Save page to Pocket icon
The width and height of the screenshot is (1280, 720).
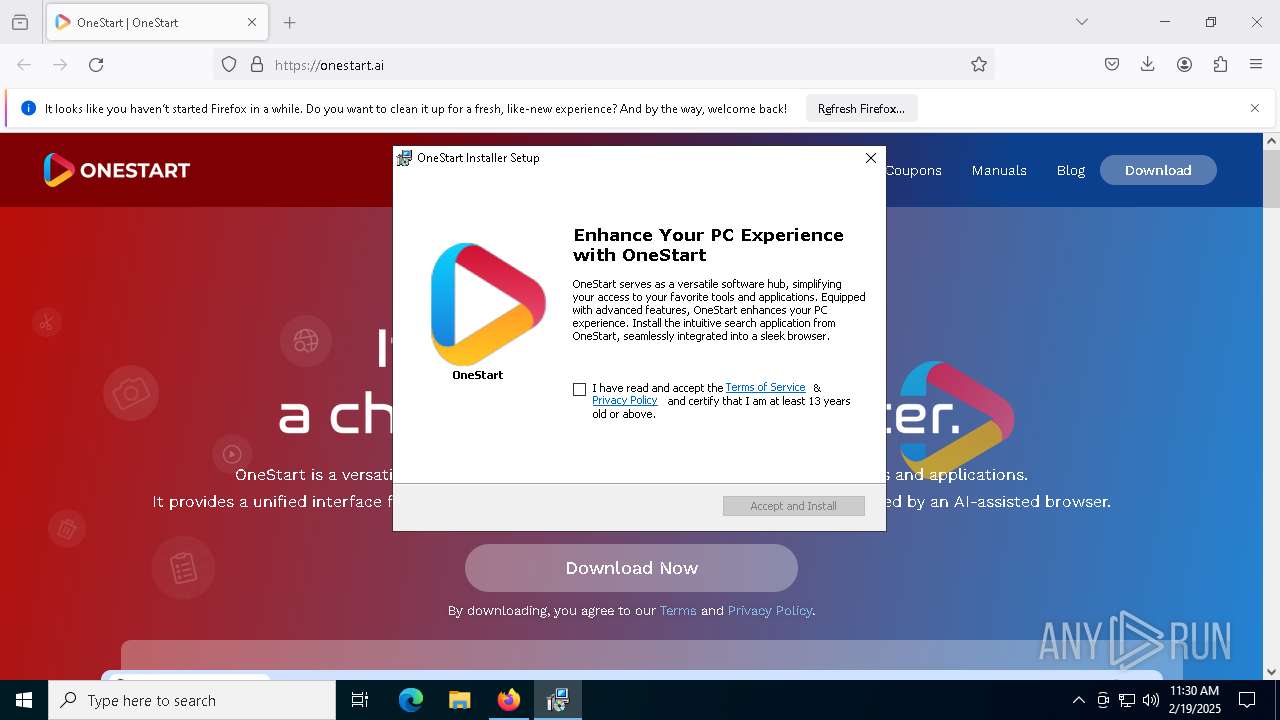pos(1112,65)
